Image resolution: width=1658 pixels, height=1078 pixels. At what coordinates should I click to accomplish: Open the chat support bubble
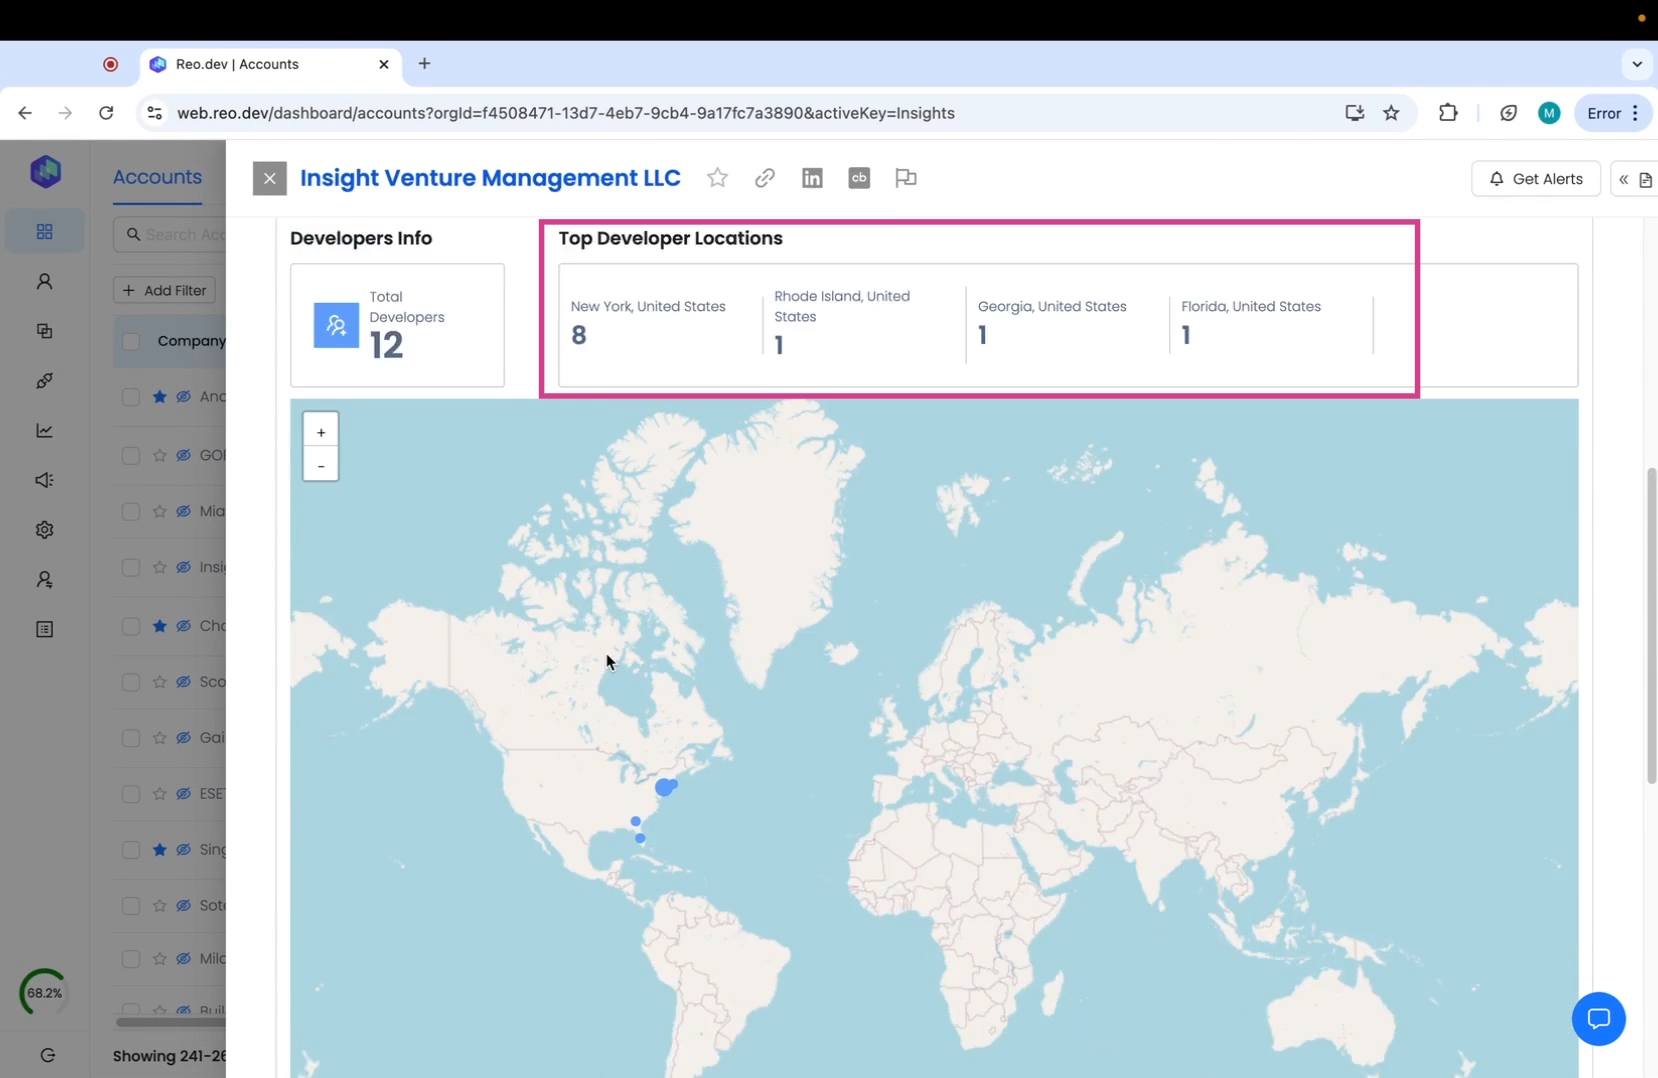point(1598,1018)
